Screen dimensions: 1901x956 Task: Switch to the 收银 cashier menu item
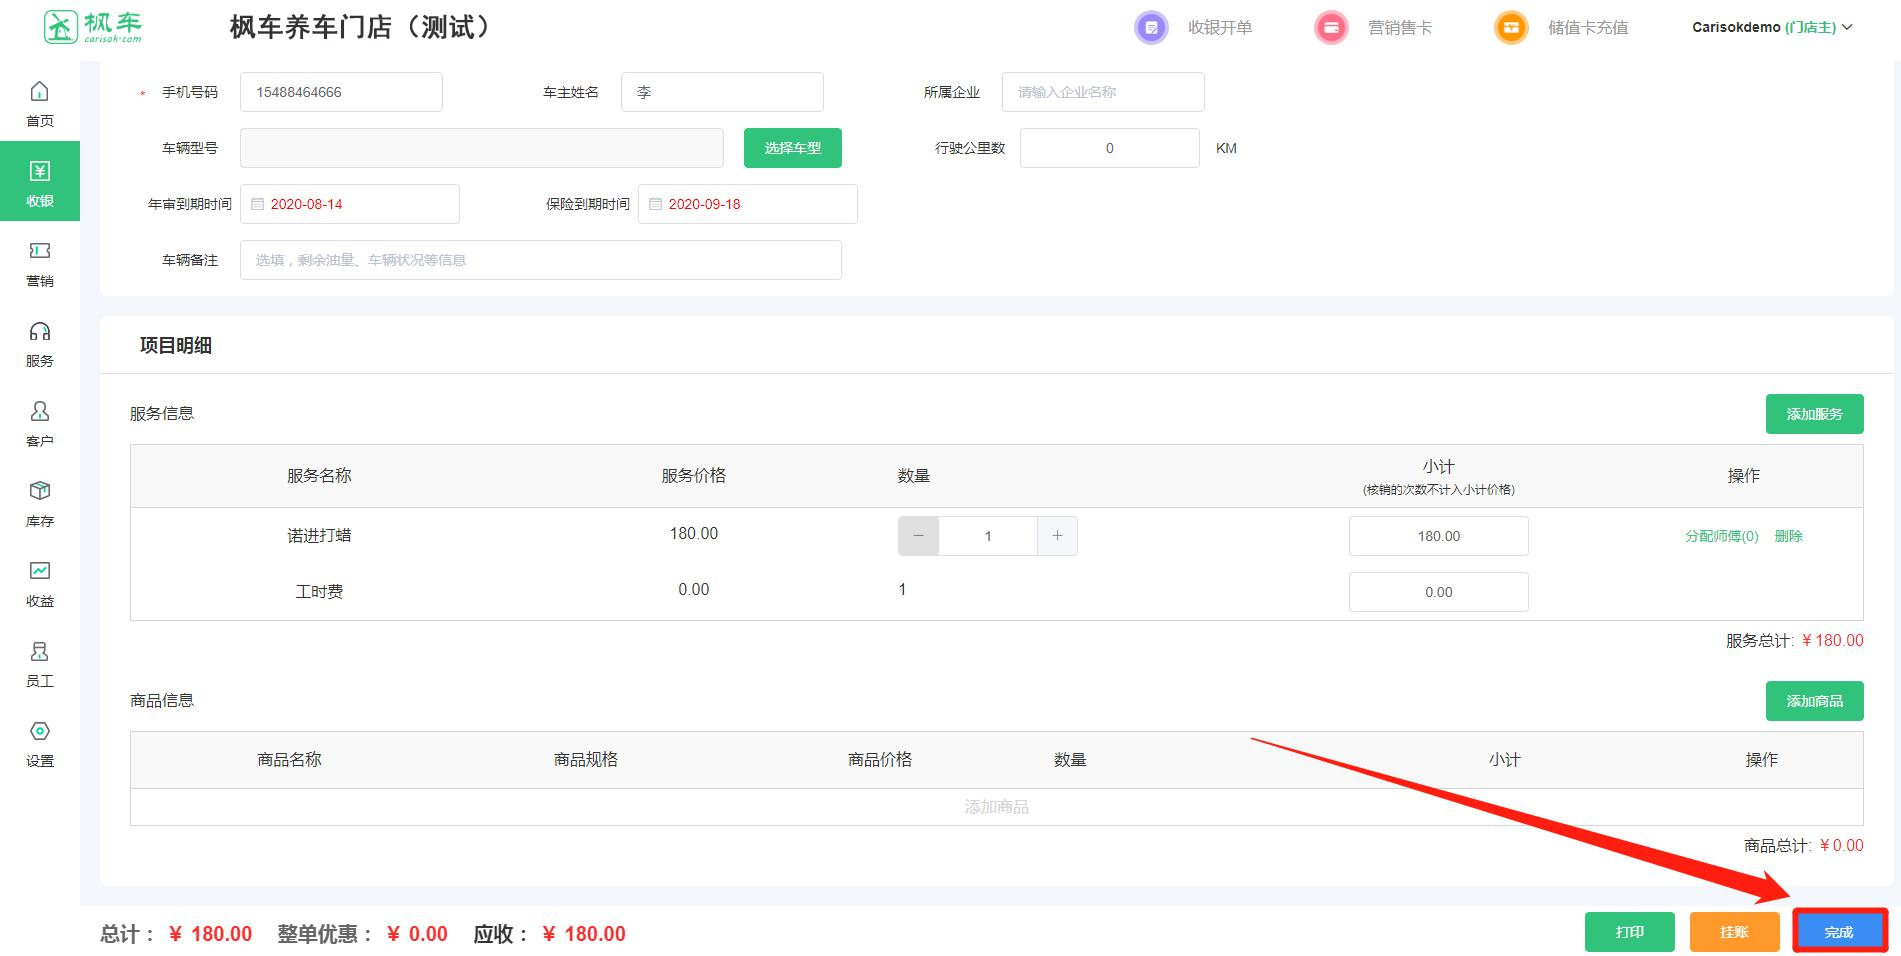(x=40, y=181)
